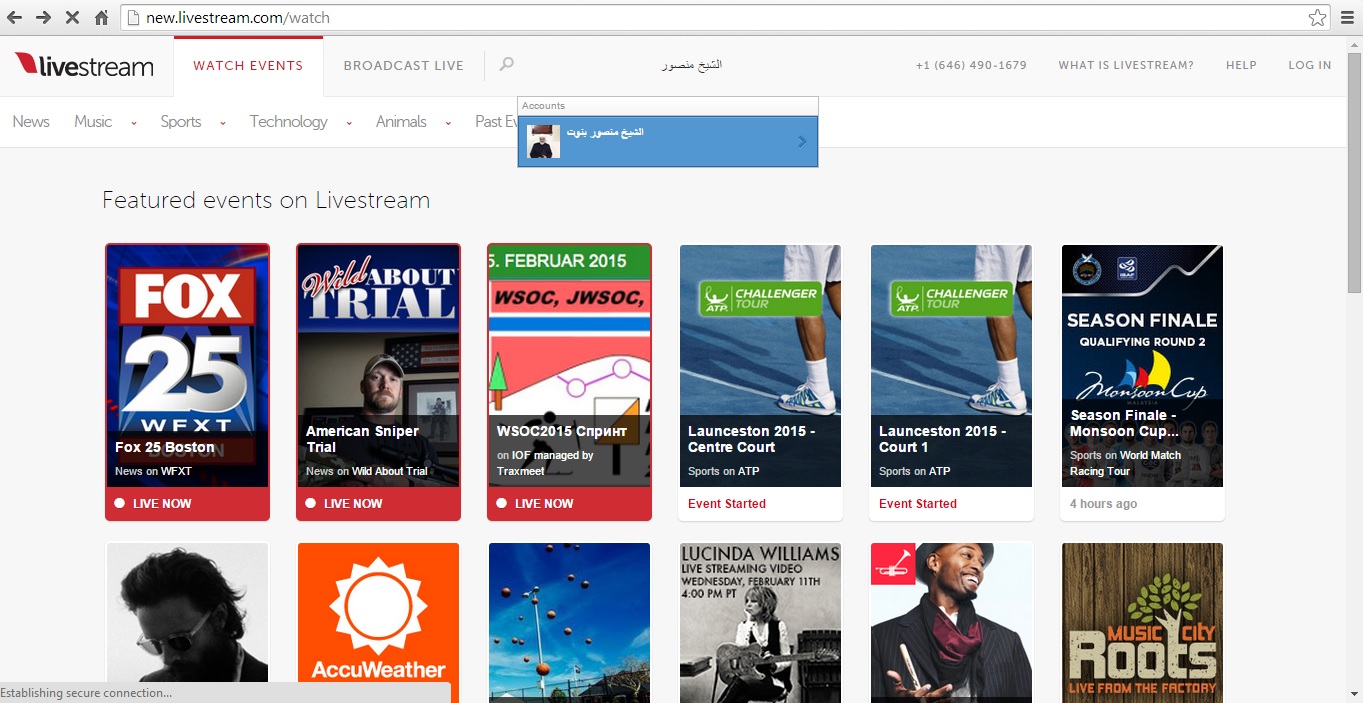Bookmark this page with the star icon

1318,18
